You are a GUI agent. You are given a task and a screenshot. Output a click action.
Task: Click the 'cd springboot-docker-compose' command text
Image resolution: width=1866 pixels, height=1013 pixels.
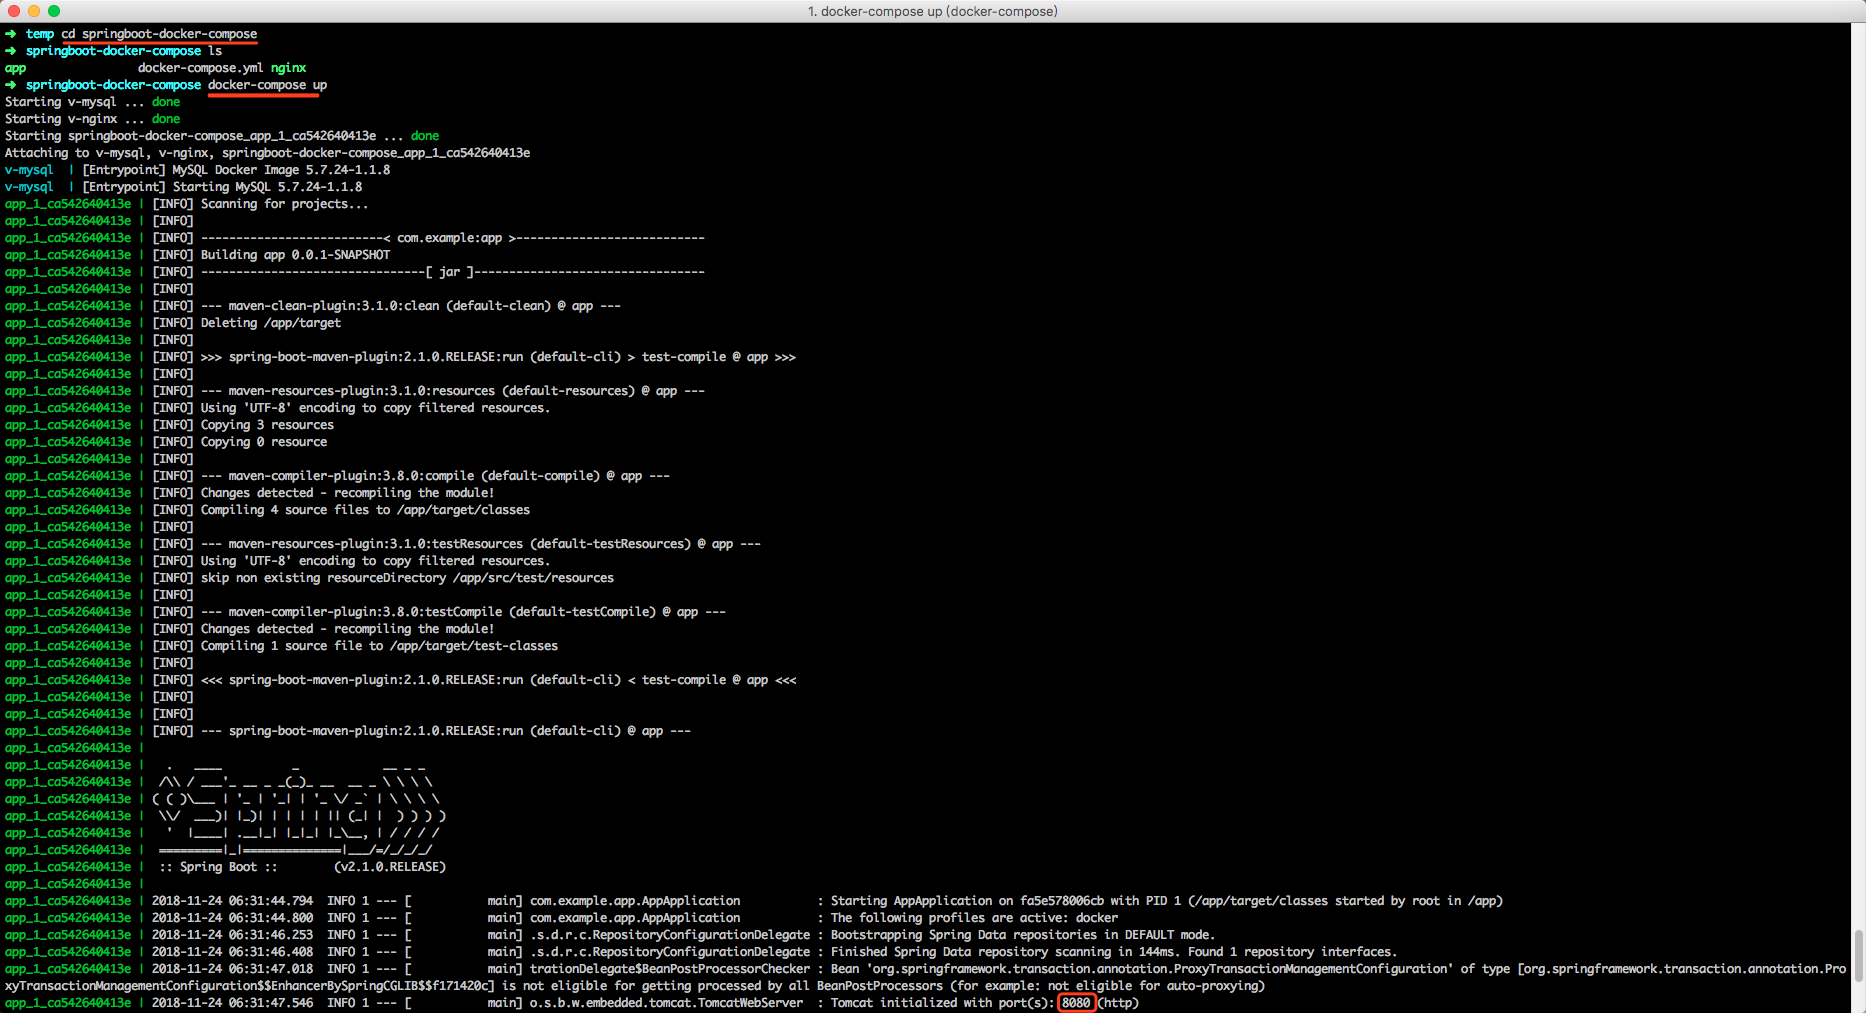pos(159,34)
